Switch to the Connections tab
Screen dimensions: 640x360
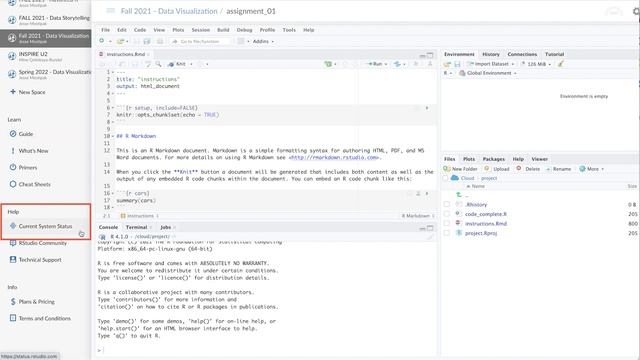(x=522, y=54)
